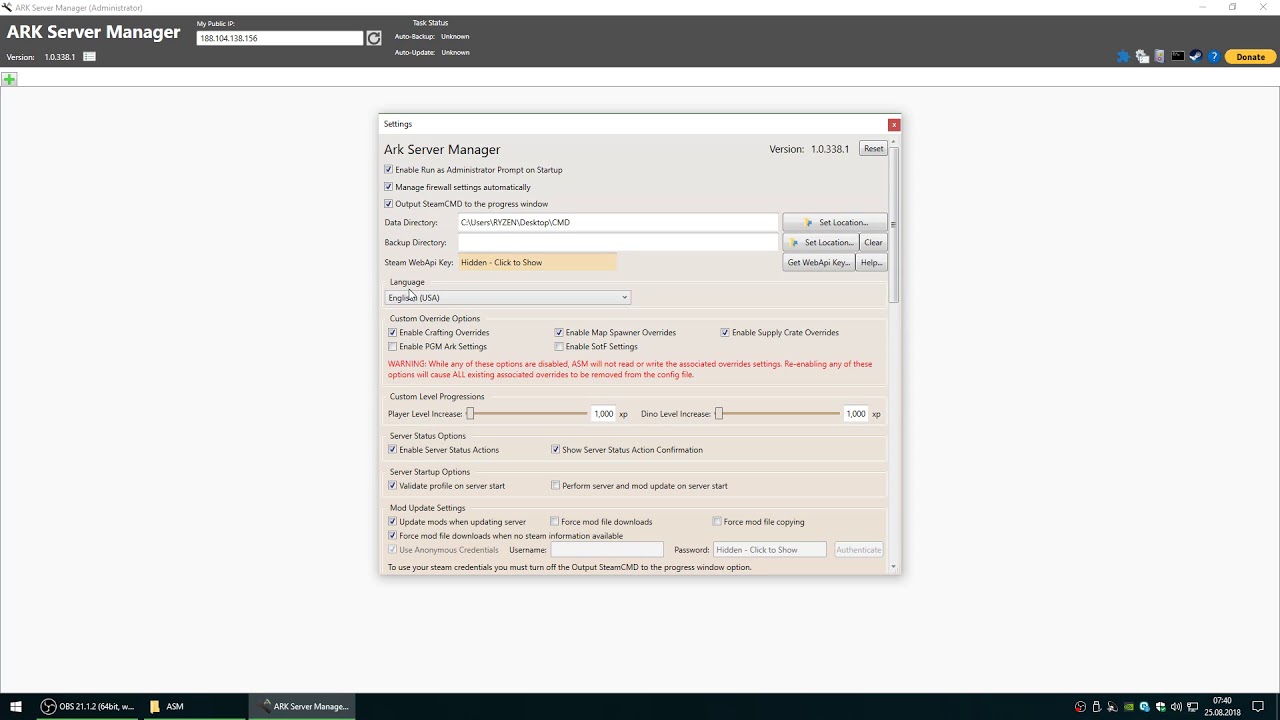Image resolution: width=1280 pixels, height=720 pixels.
Task: Toggle Enable Run as Administrator Prompt on Startup
Action: (x=389, y=170)
